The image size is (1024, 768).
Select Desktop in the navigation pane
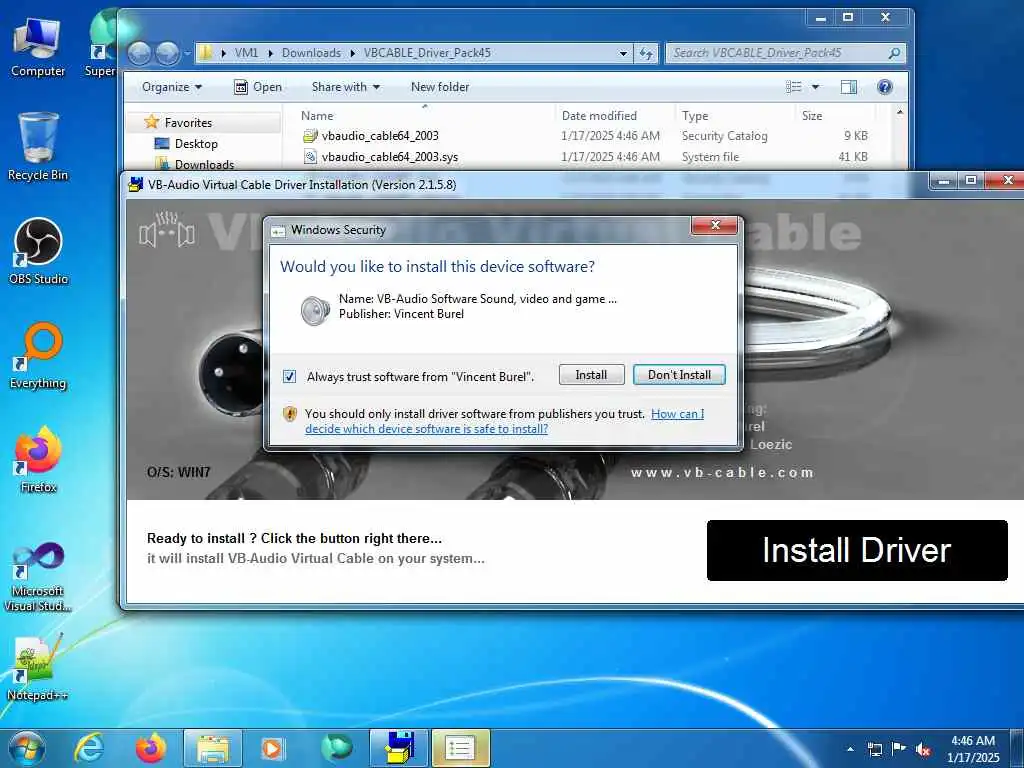coord(196,144)
